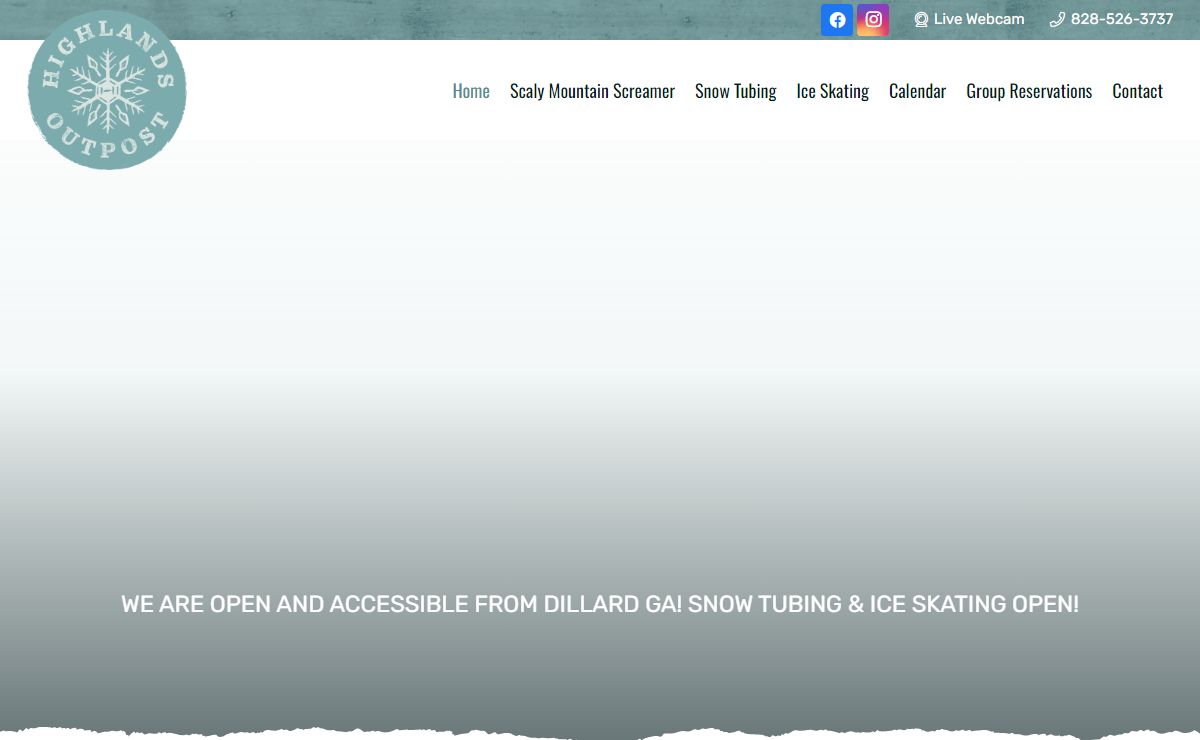This screenshot has width=1200, height=740.
Task: Open the Instagram profile icon
Action: pos(873,20)
